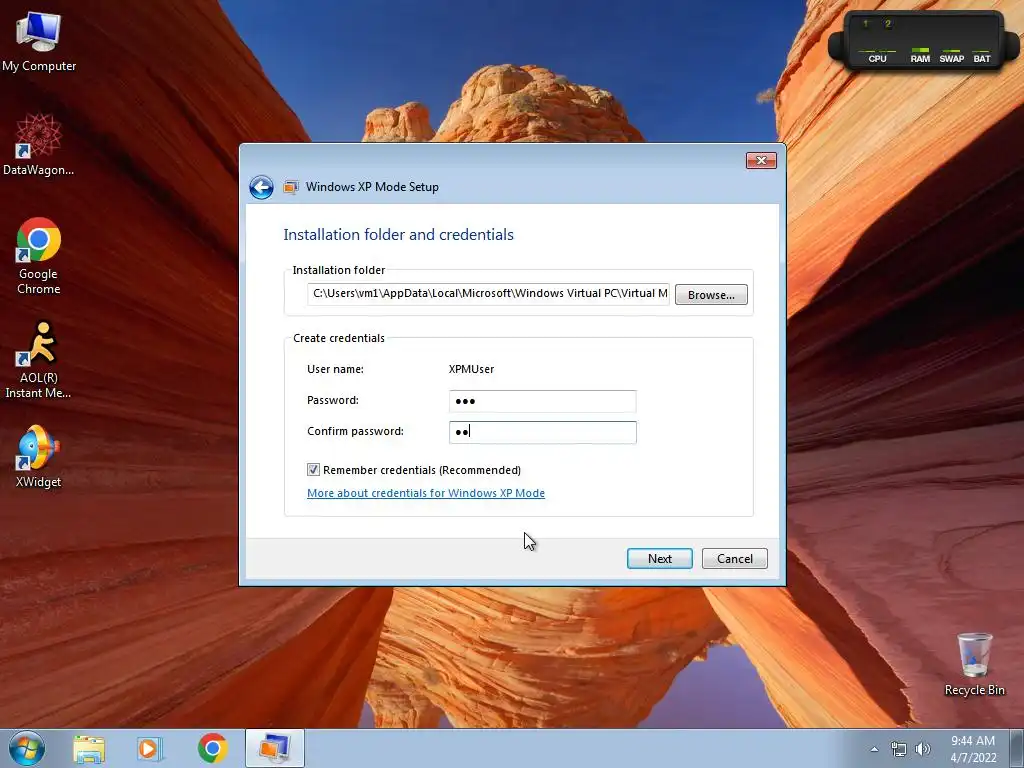
Task: Select the Google Chrome desktop shortcut
Action: 39,256
